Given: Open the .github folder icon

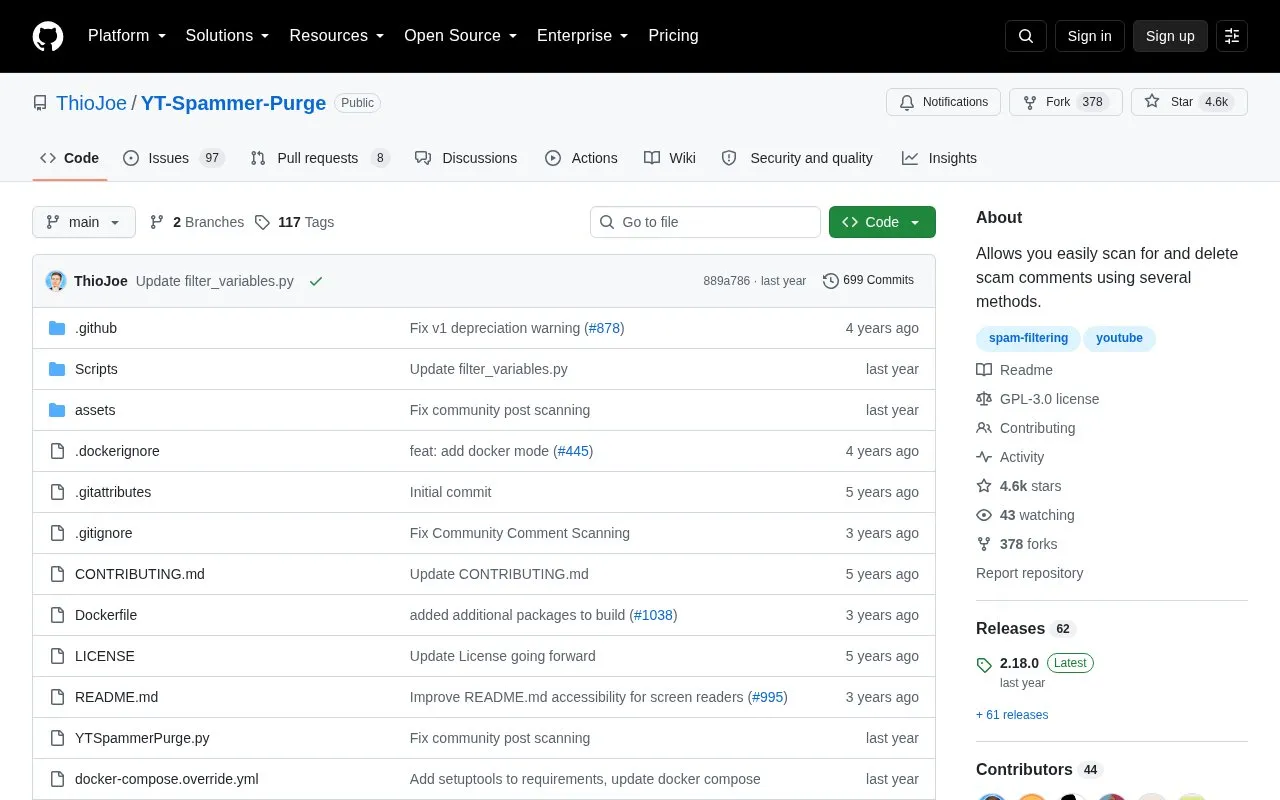Looking at the screenshot, I should click(x=57, y=328).
